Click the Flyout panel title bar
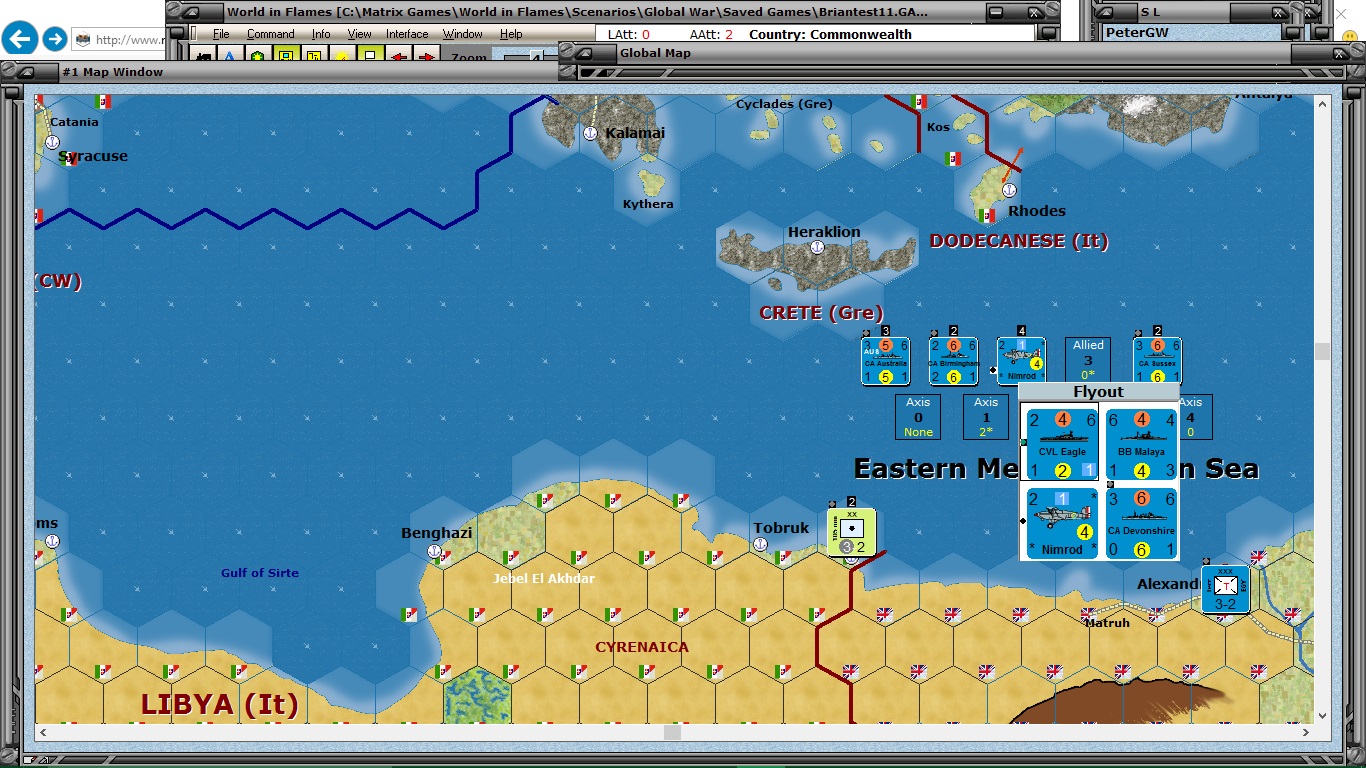 point(1099,392)
